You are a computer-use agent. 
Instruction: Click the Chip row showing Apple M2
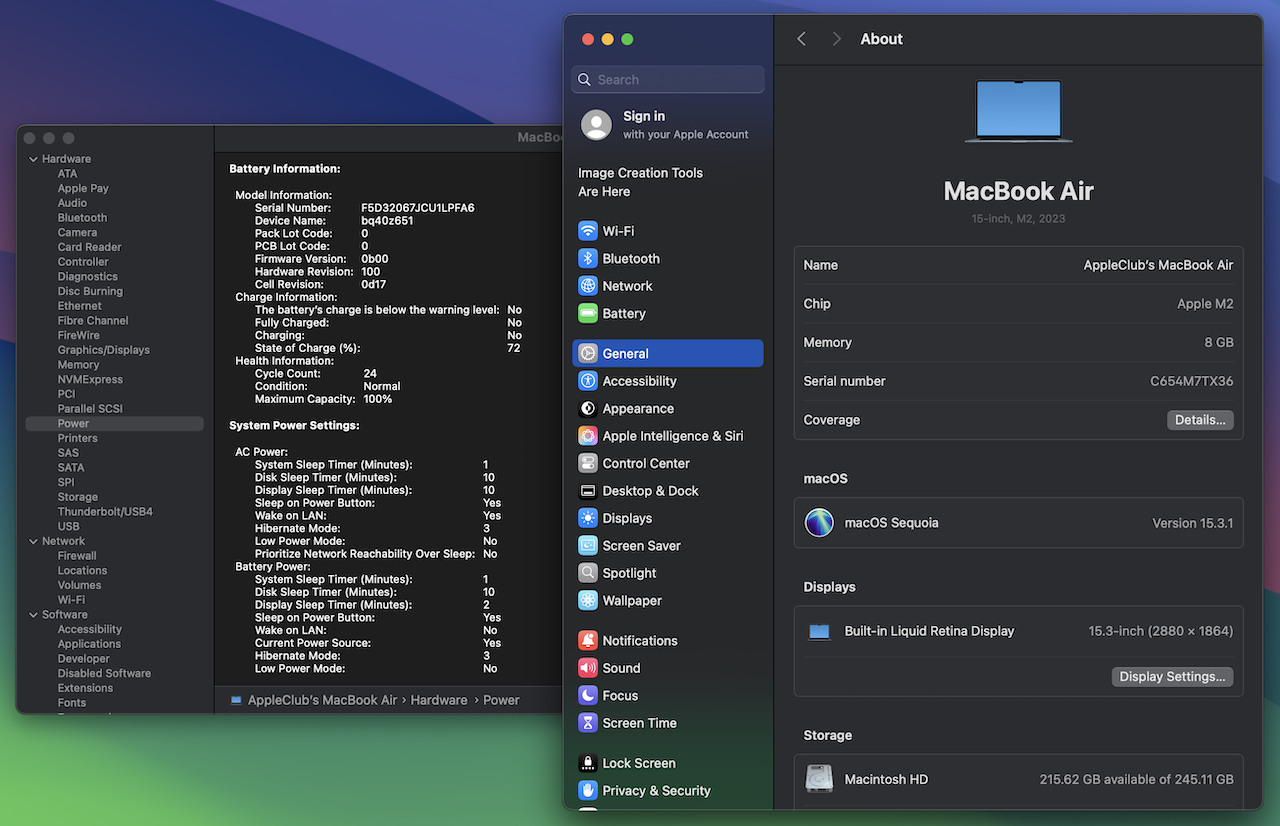[1018, 304]
